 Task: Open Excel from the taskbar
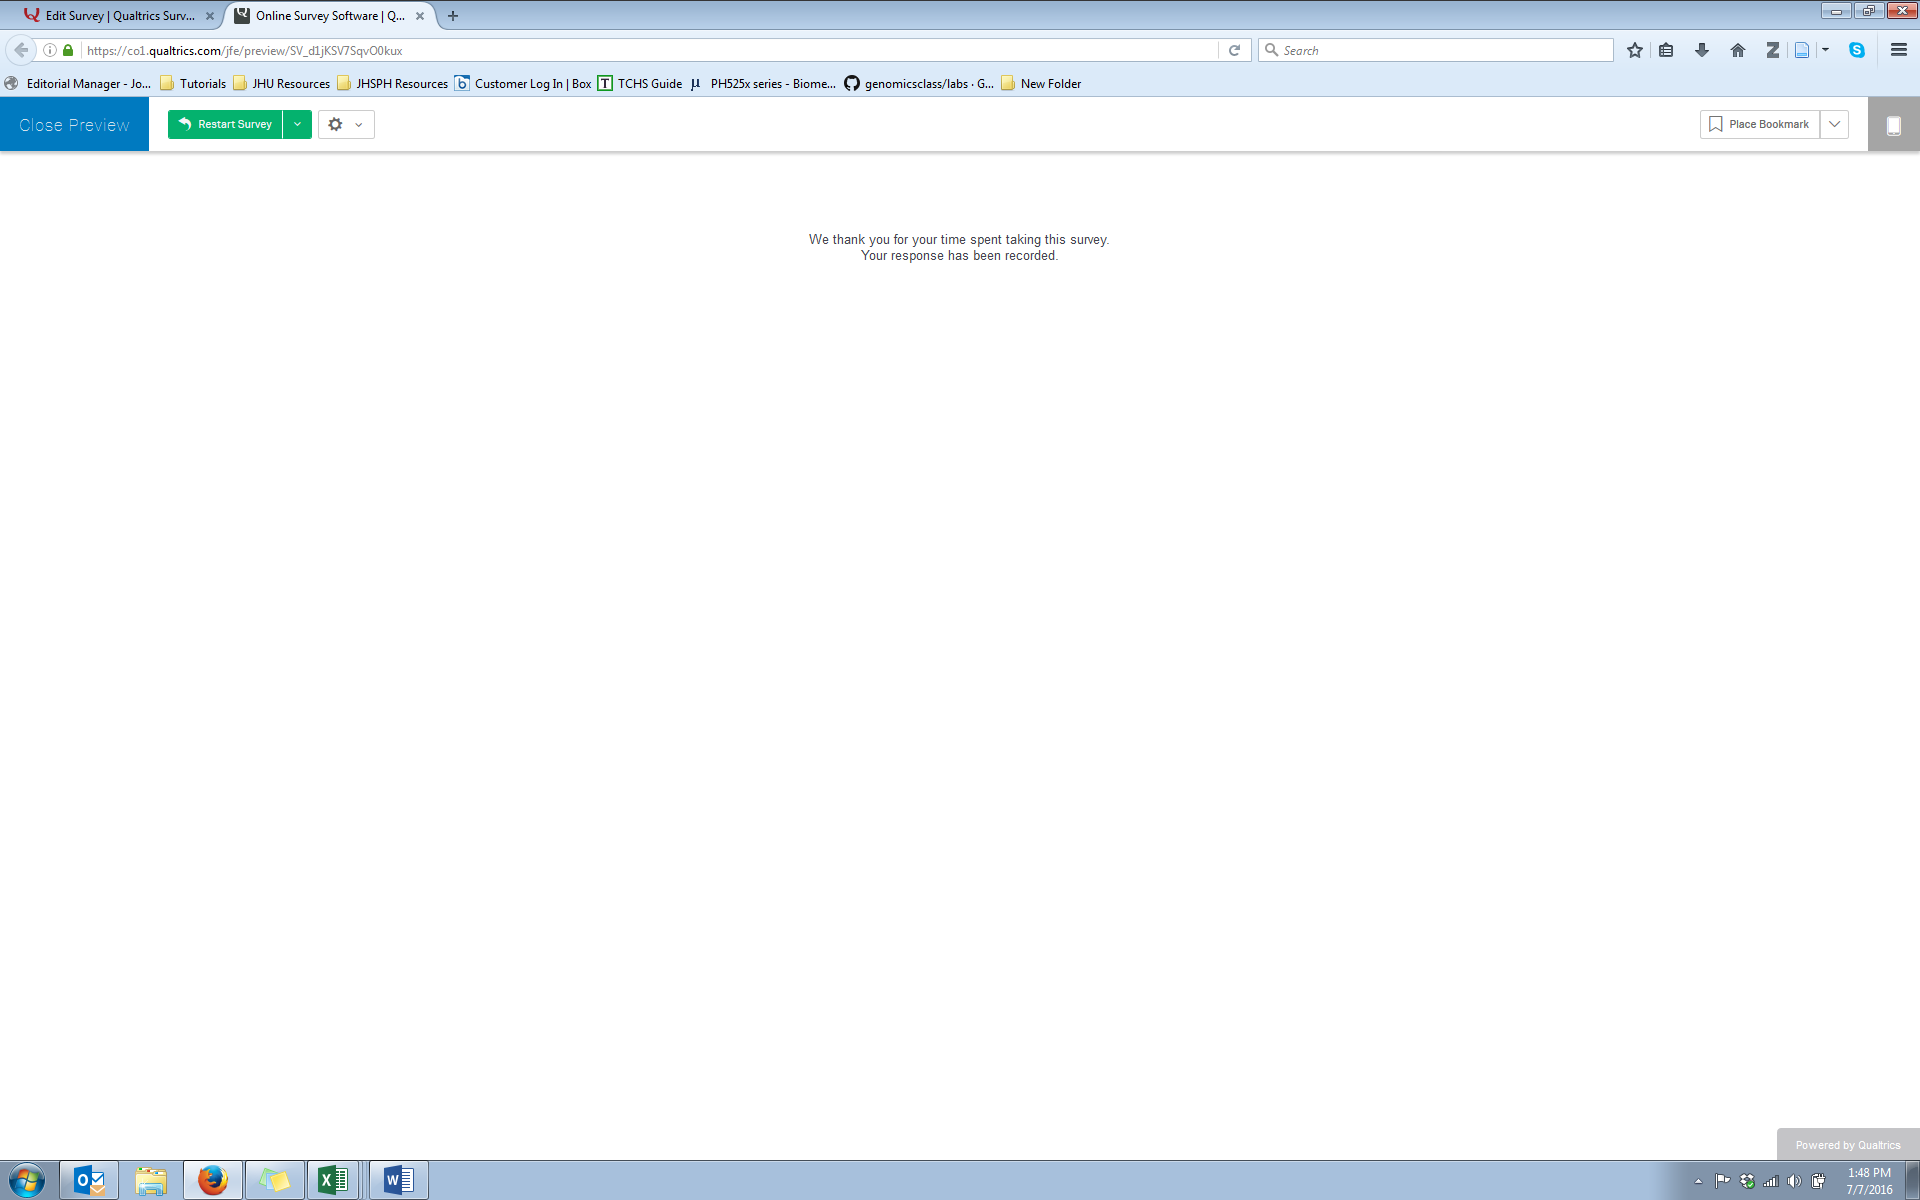click(333, 1180)
